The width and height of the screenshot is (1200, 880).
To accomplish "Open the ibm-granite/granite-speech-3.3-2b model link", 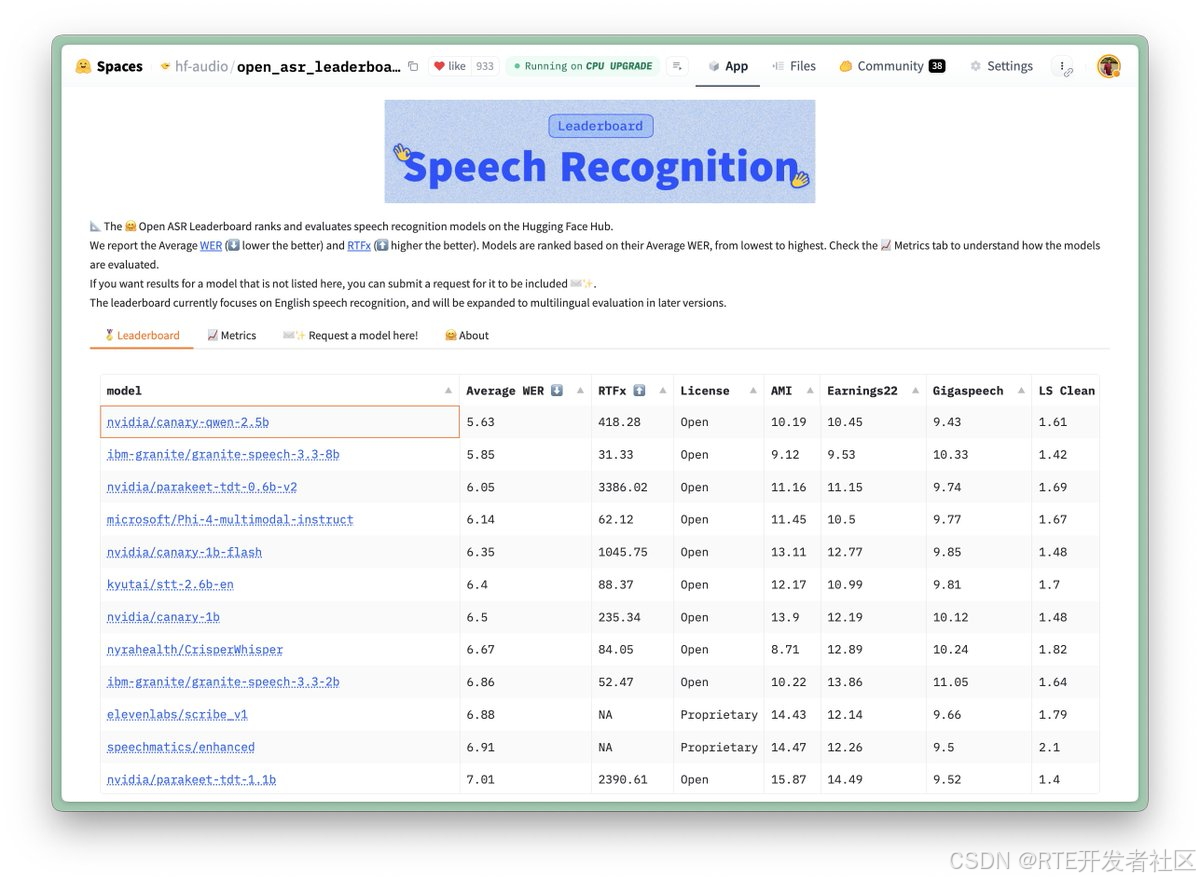I will [223, 682].
